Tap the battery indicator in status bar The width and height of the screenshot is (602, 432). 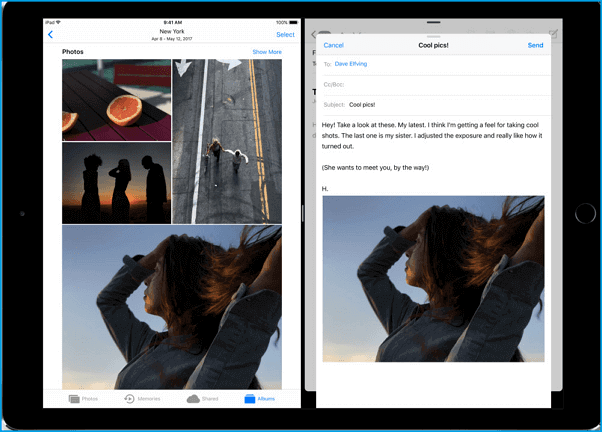point(294,22)
